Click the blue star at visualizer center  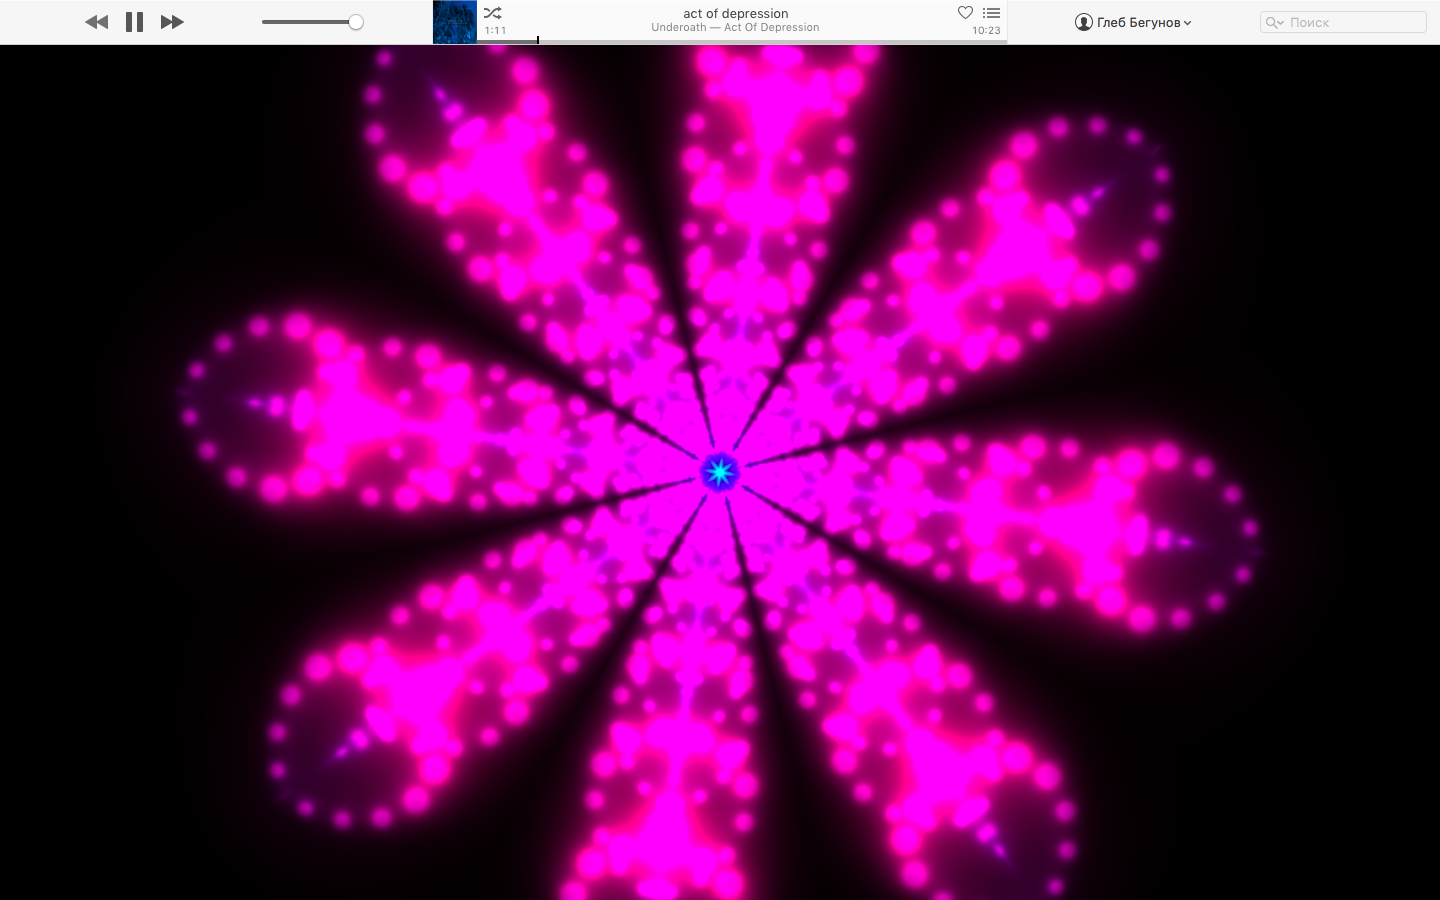point(719,472)
